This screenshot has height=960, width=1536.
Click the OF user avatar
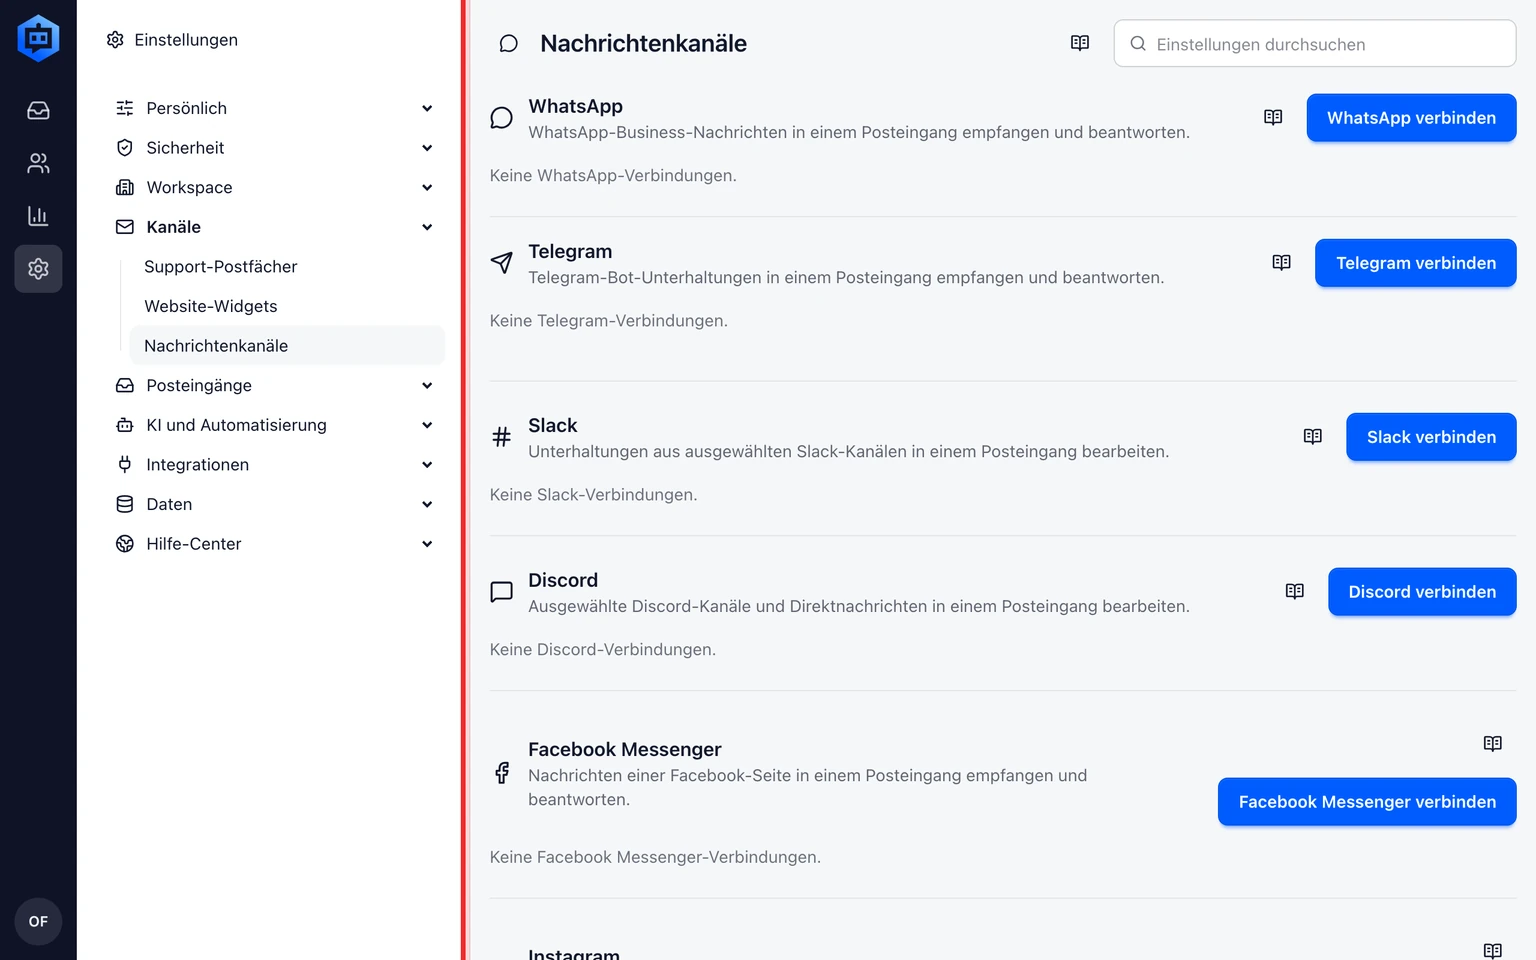coord(38,921)
